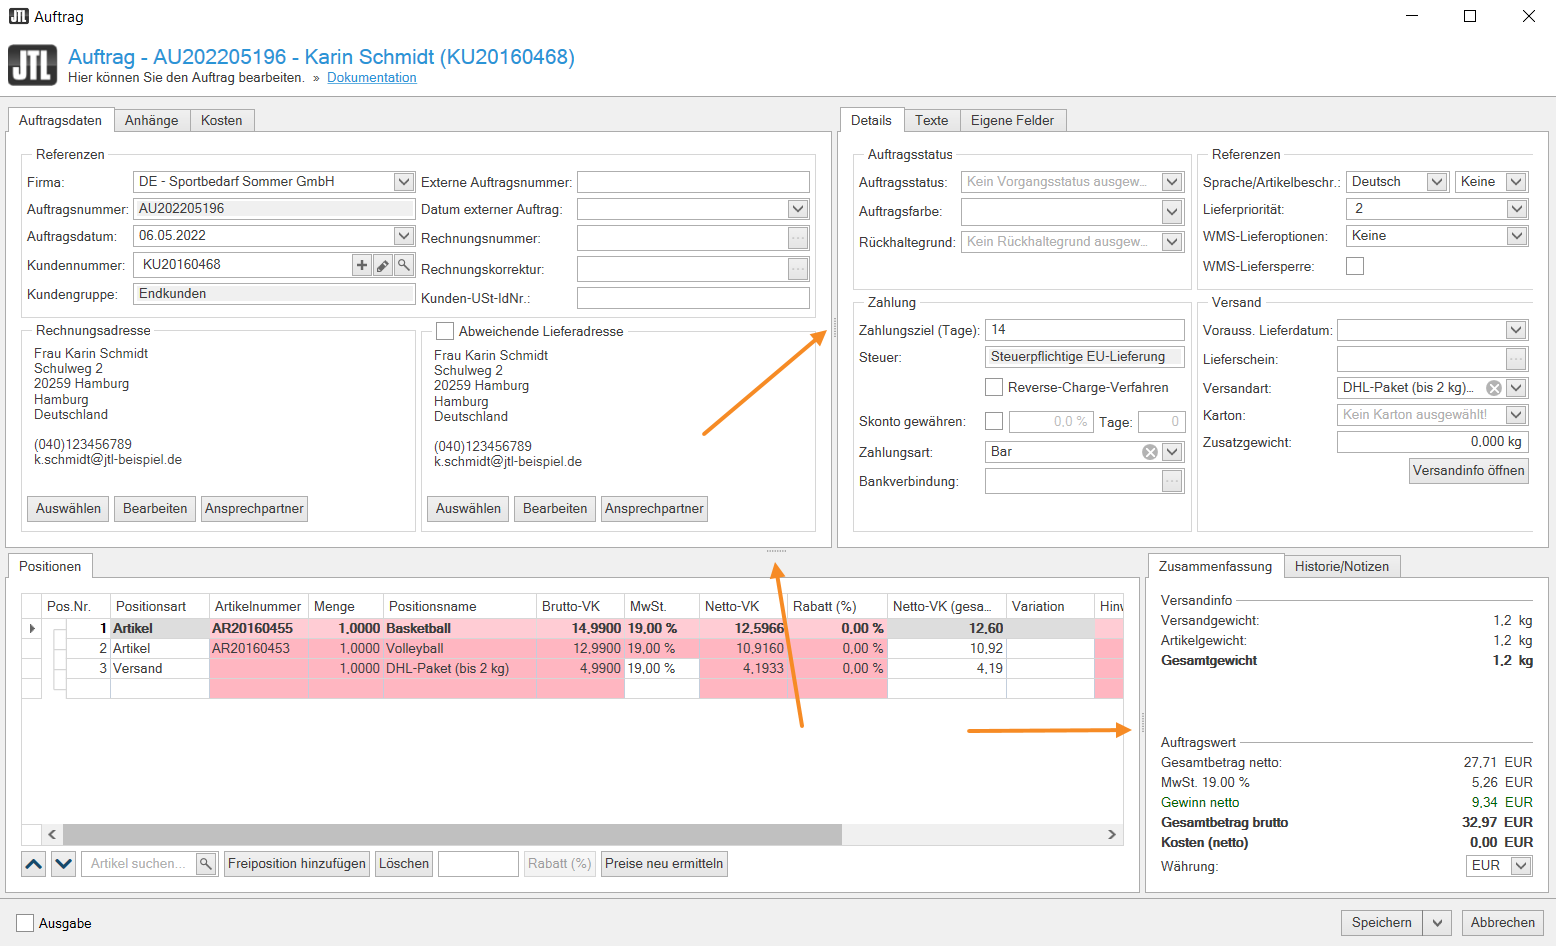
Task: Clear the Versandart selection with X icon
Action: coord(1494,388)
